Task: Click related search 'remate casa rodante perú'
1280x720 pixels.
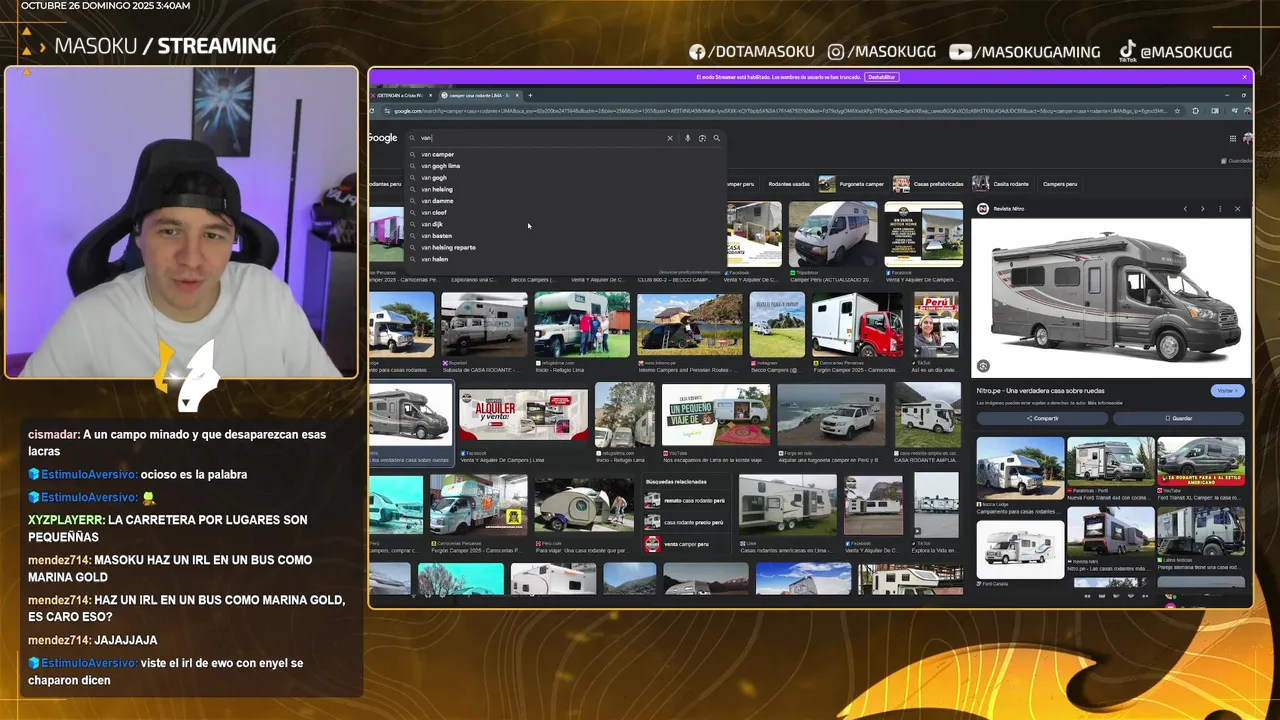Action: pos(685,500)
